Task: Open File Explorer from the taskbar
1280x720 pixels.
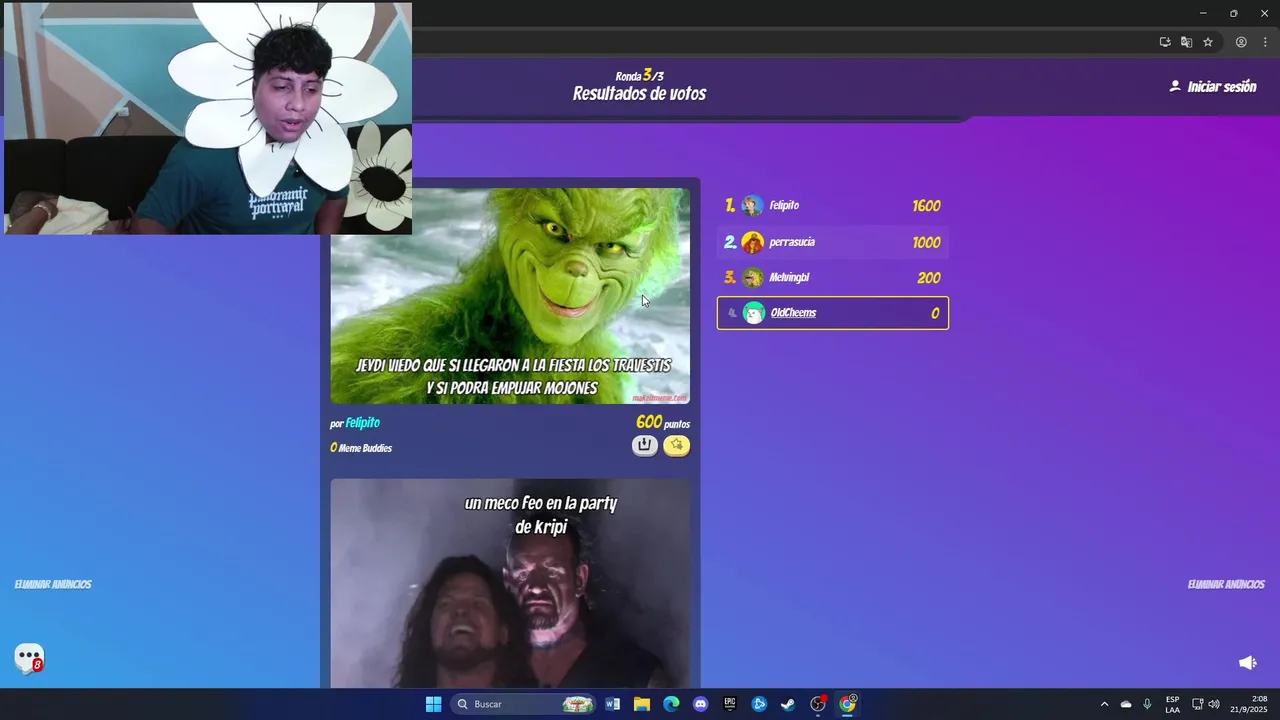Action: point(642,704)
